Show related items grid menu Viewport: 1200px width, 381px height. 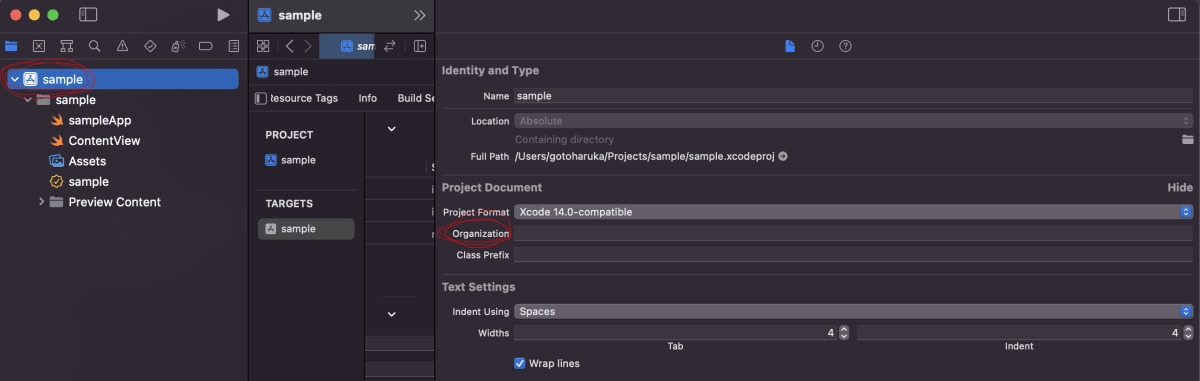tap(263, 46)
